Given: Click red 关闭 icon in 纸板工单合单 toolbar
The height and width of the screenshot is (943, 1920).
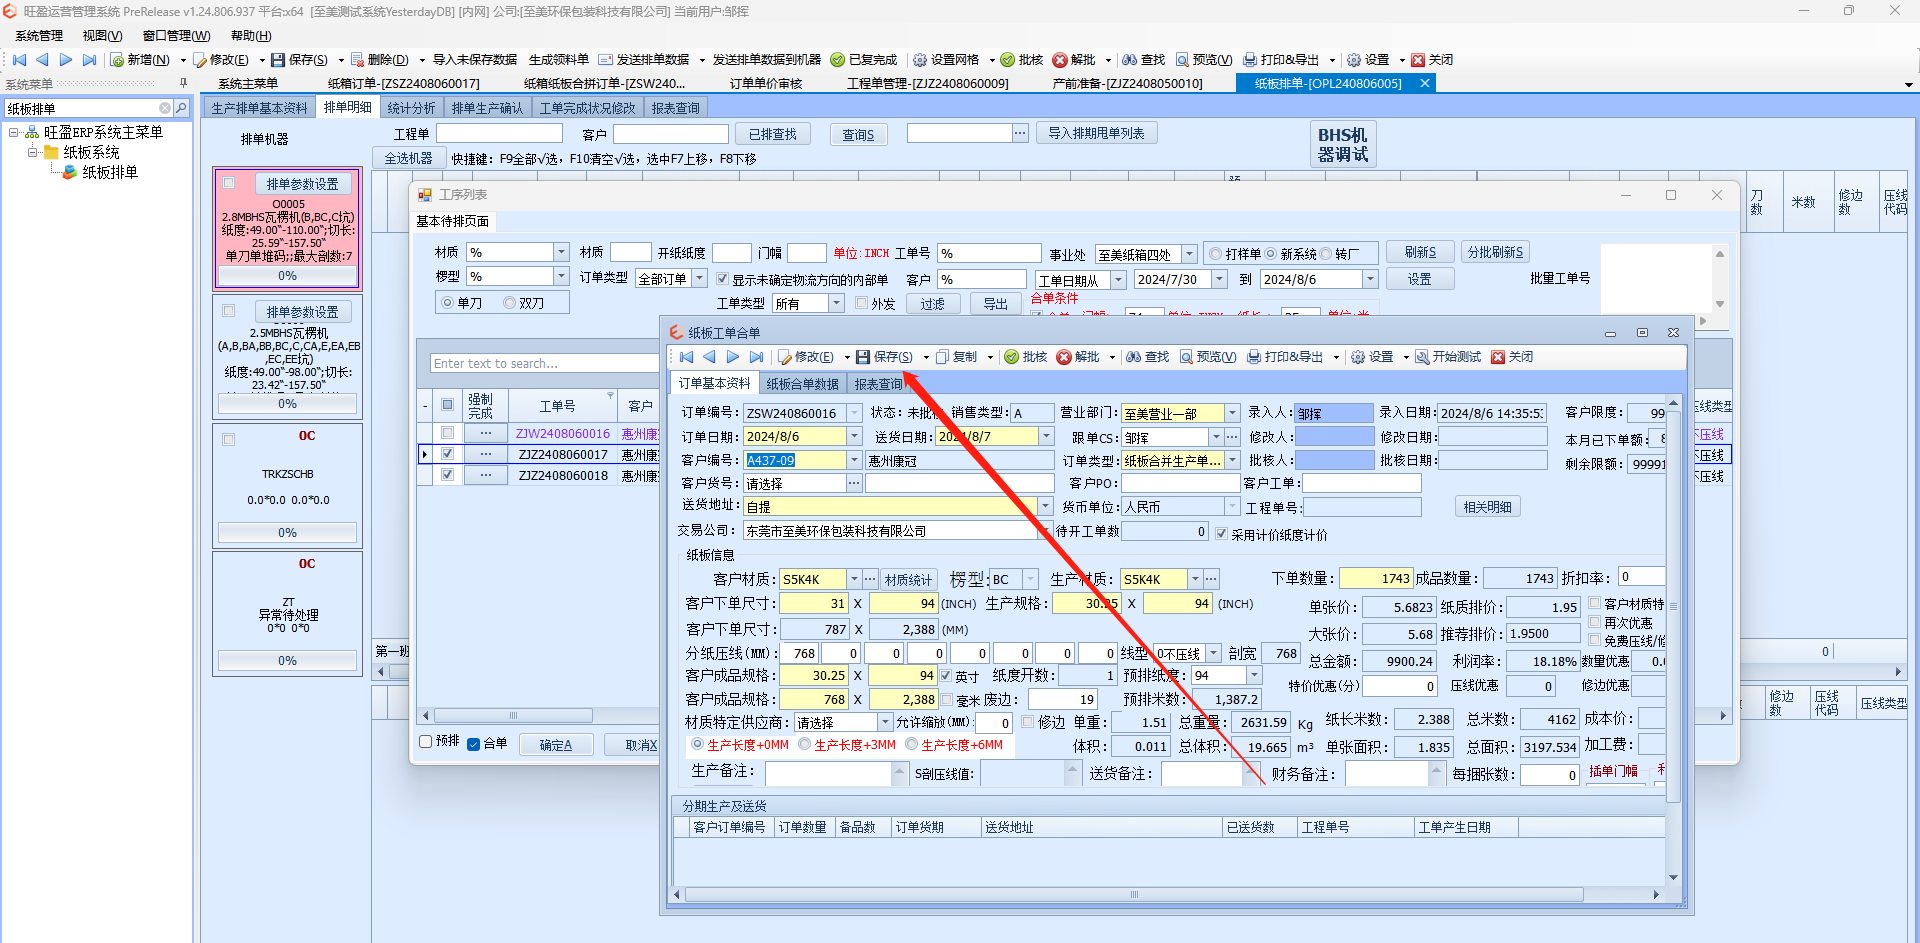Looking at the screenshot, I should 1498,357.
